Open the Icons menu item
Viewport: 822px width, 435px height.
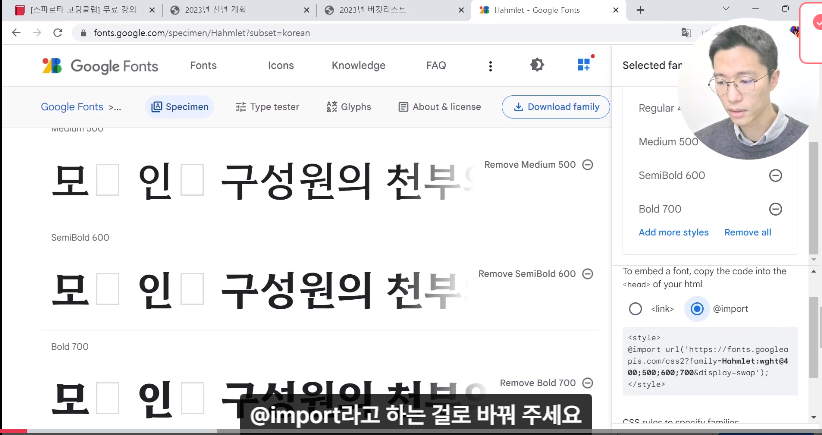point(281,66)
